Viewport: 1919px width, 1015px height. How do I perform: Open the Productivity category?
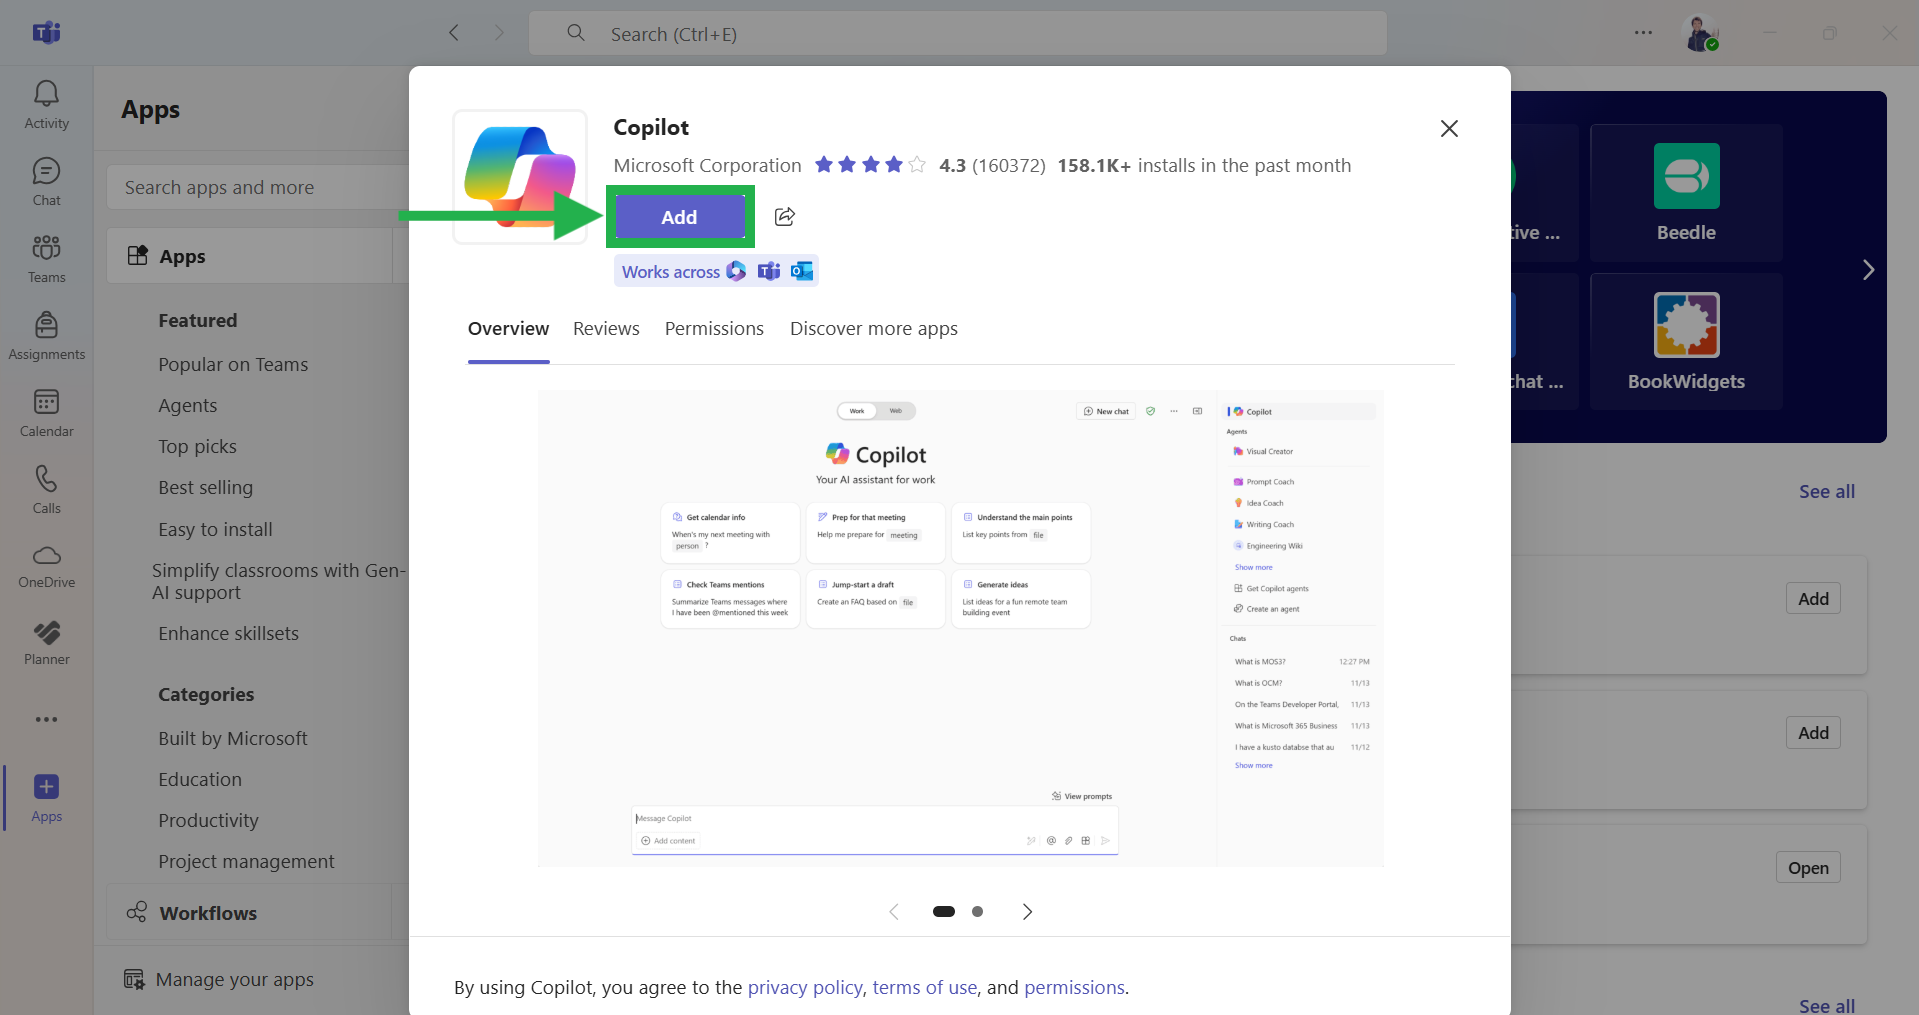coord(208,821)
